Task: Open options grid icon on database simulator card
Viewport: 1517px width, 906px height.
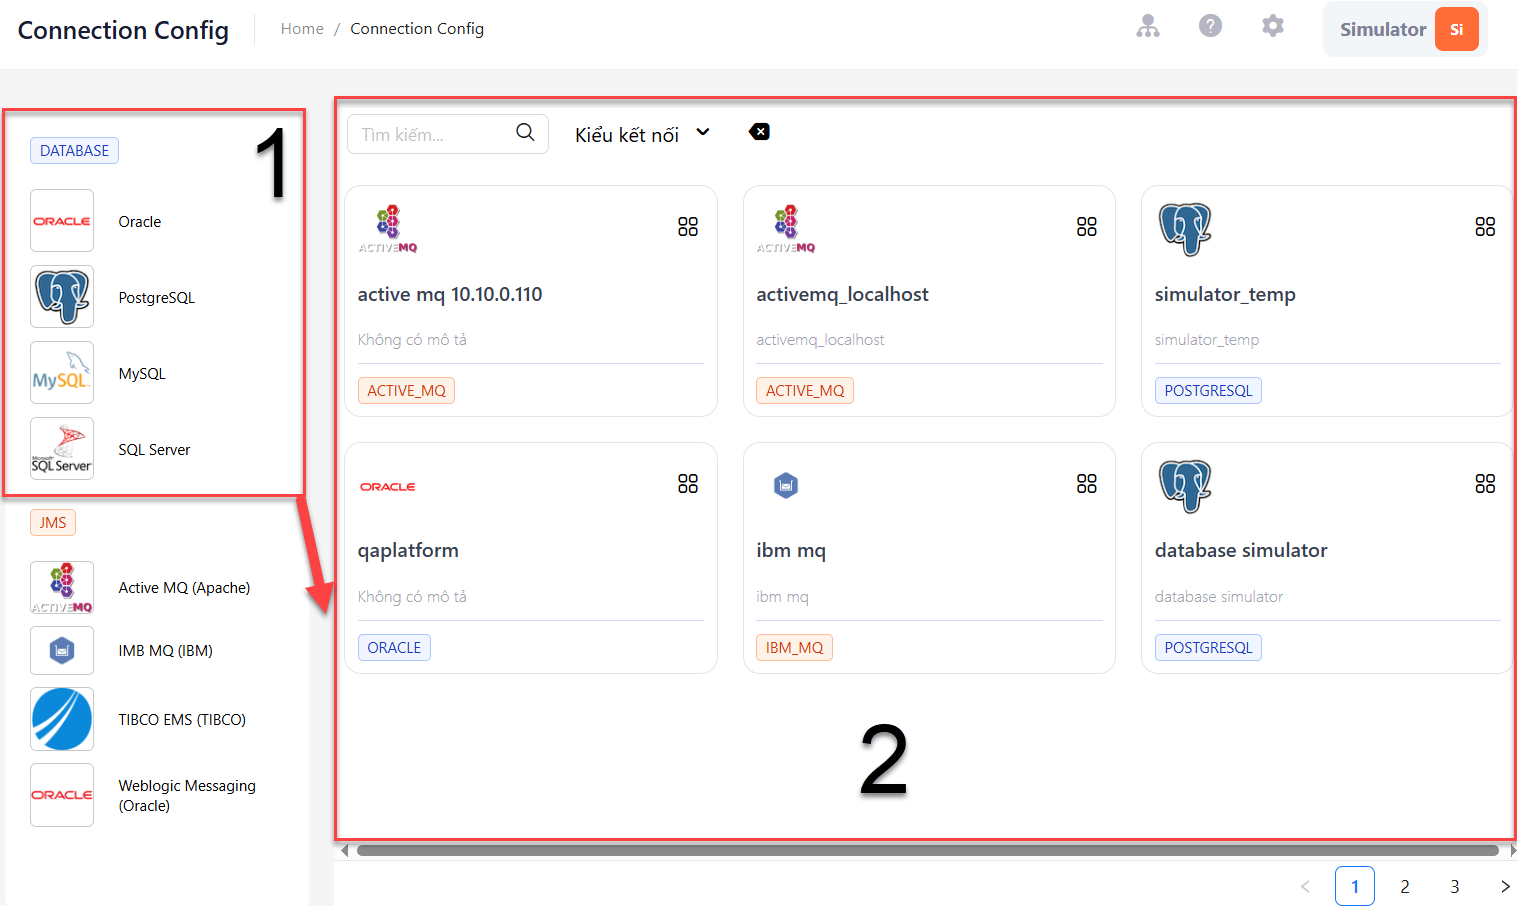Action: (1485, 484)
